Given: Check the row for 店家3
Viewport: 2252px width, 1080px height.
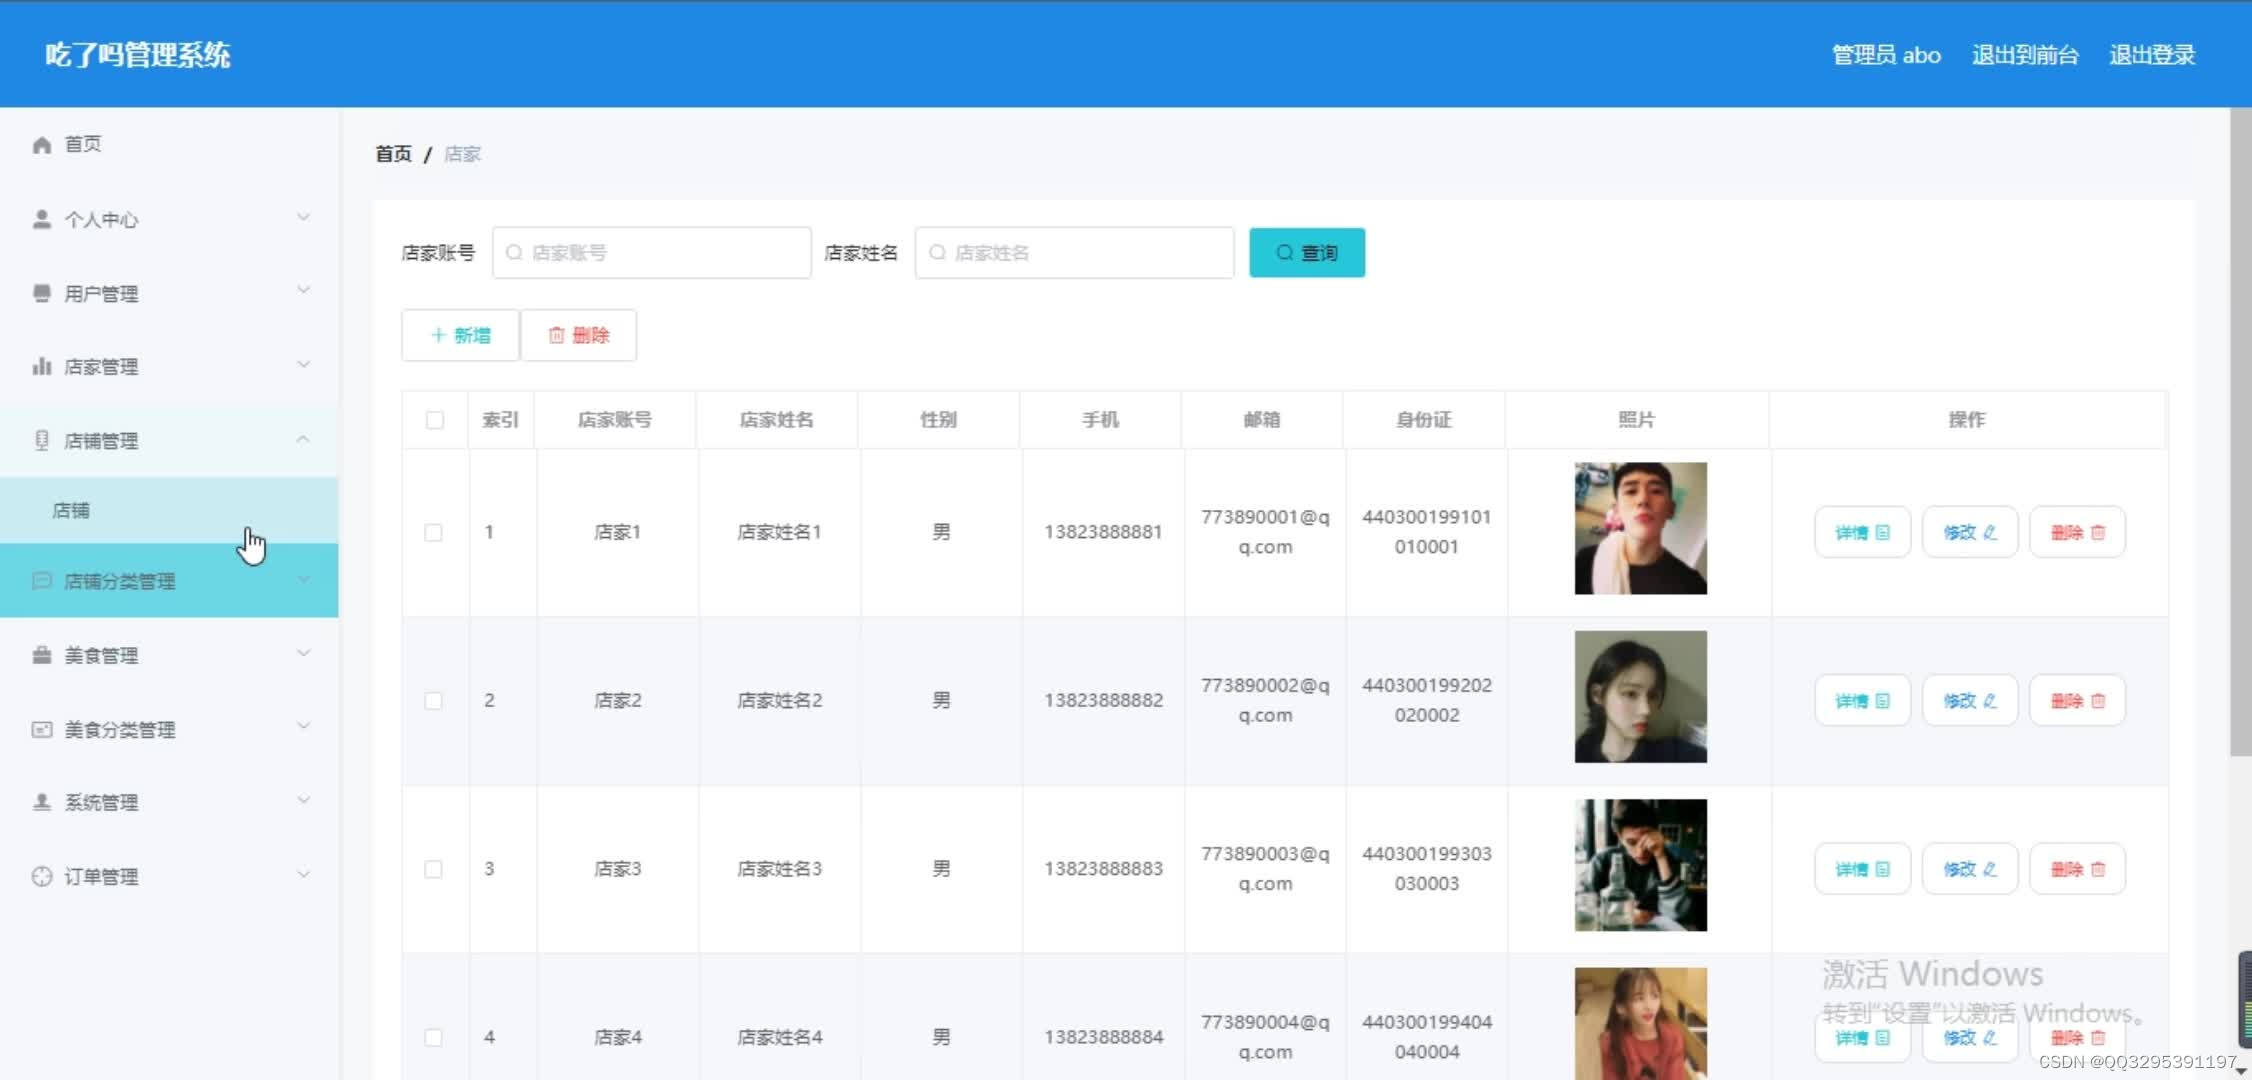Looking at the screenshot, I should (x=433, y=869).
